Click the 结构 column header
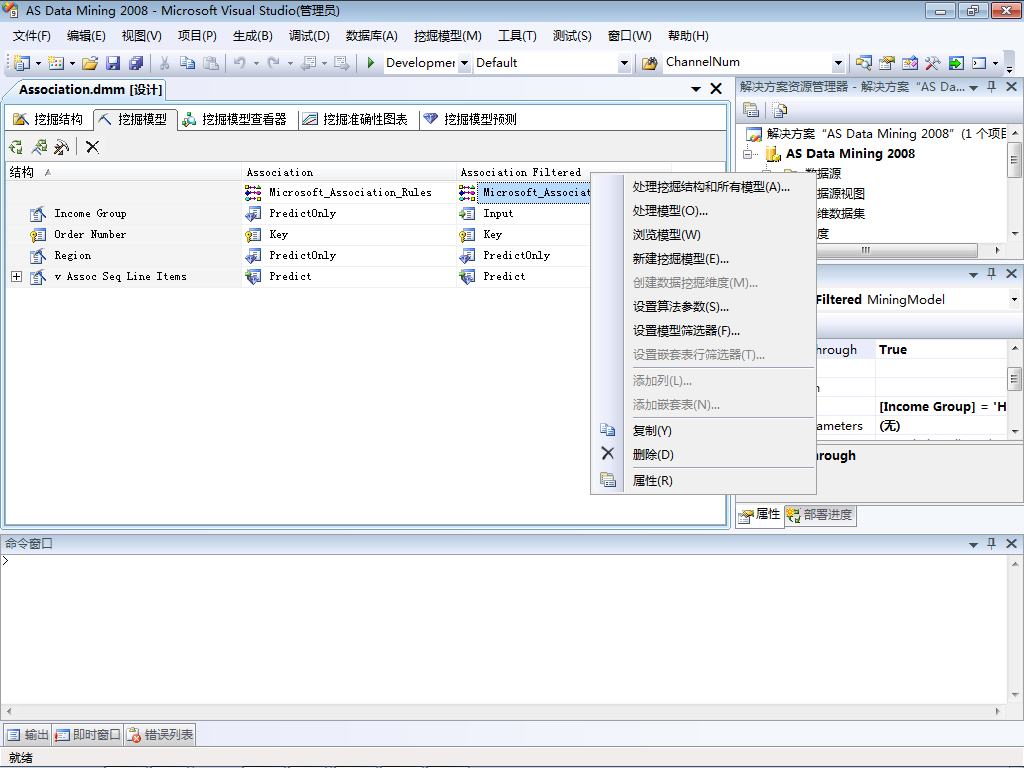This screenshot has height=768, width=1024. click(123, 172)
